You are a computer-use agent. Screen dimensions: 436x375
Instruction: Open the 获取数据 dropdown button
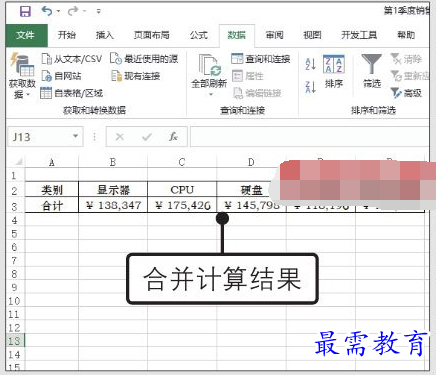22,76
